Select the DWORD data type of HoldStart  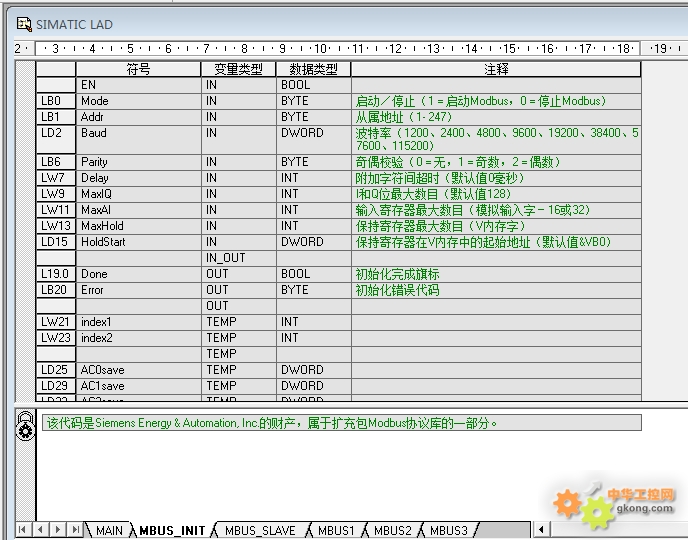[314, 242]
